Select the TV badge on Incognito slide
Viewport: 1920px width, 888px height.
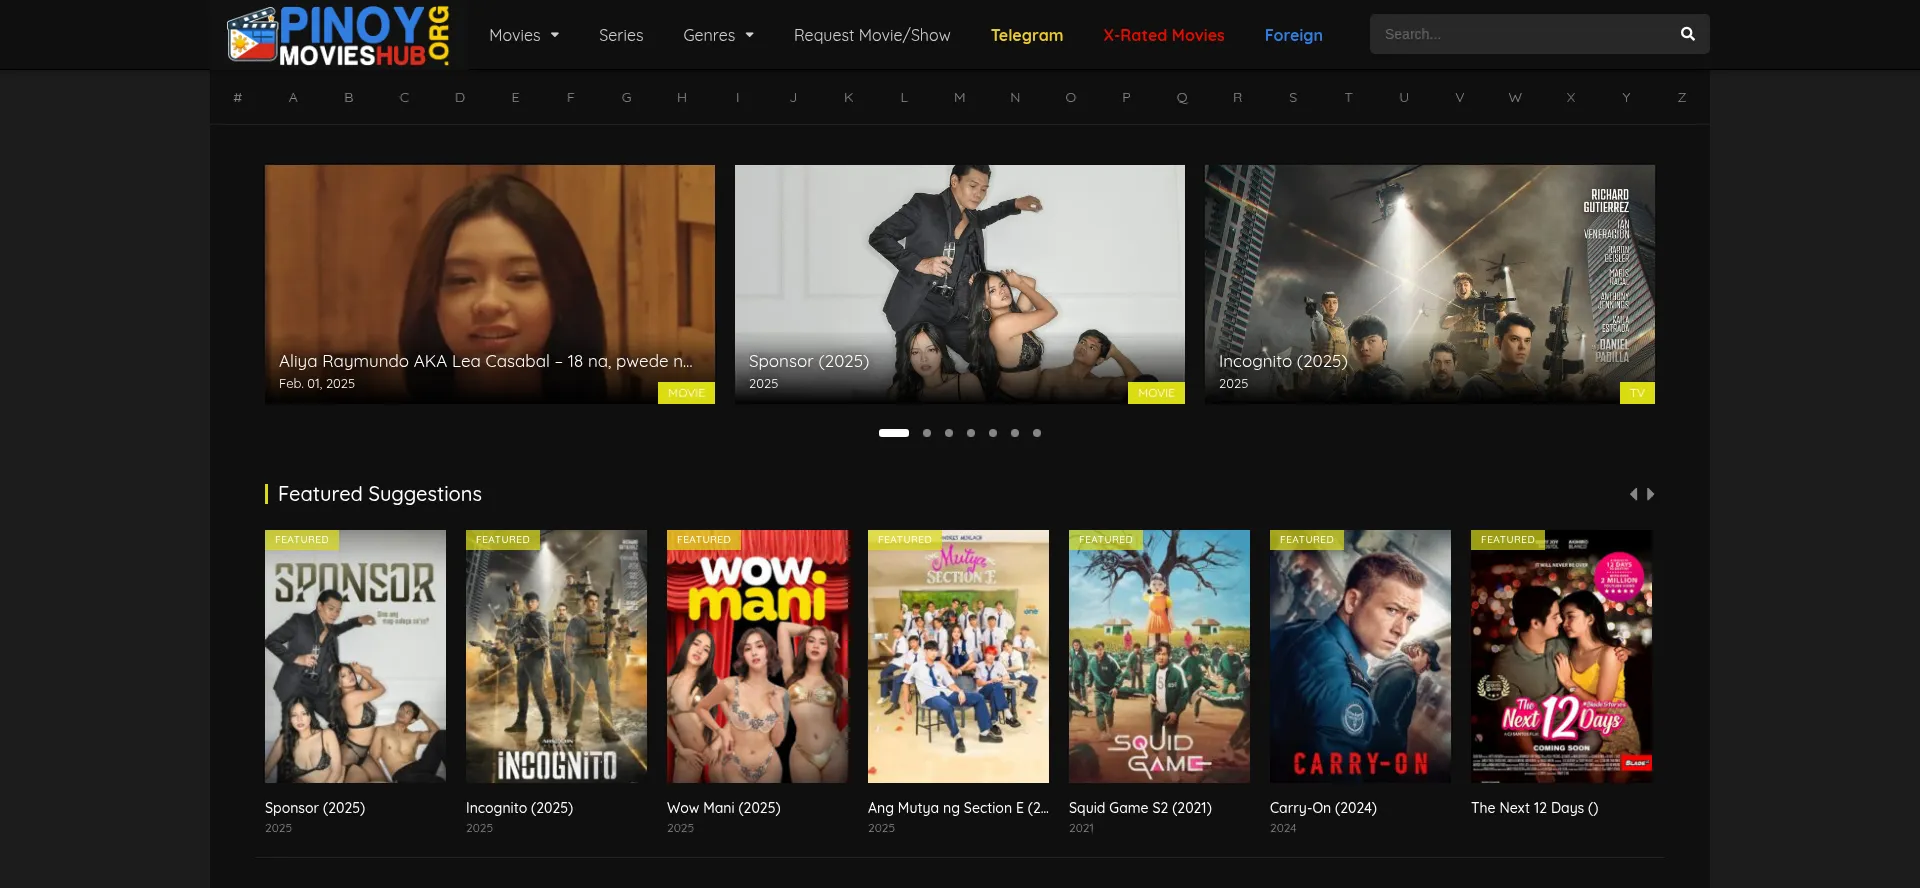(1636, 393)
